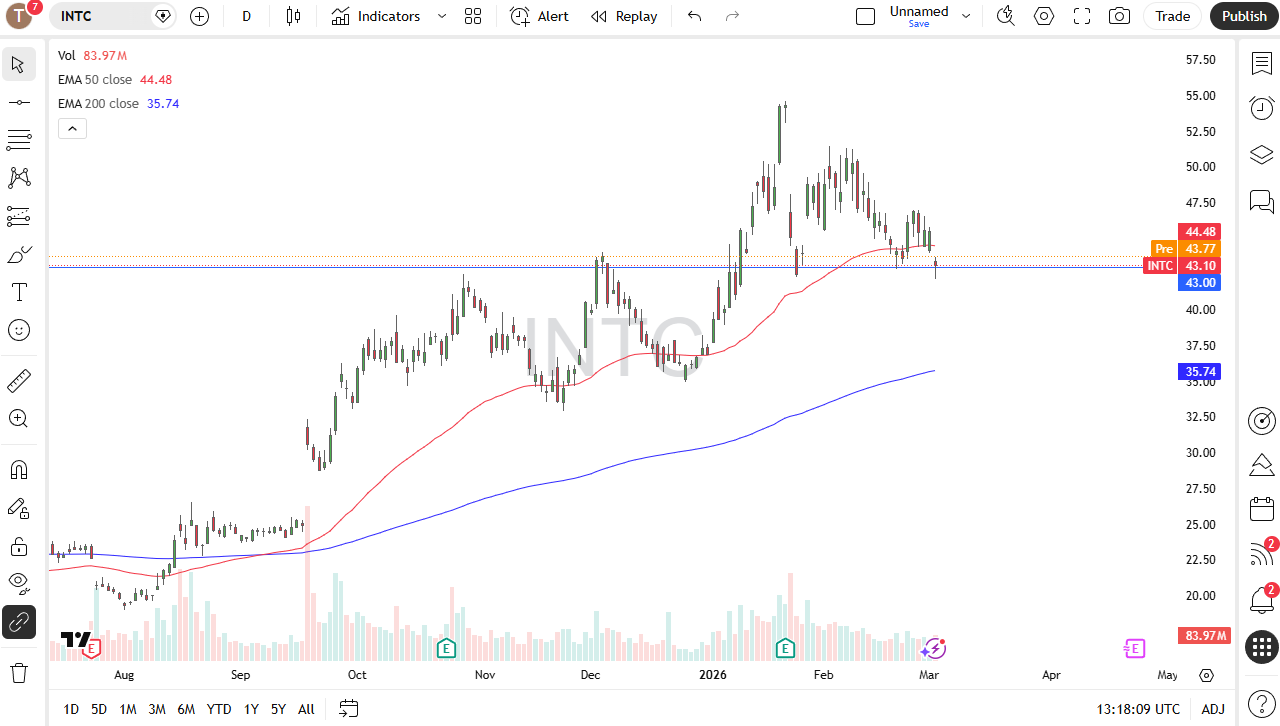Open the Alert creation button
Image resolution: width=1280 pixels, height=726 pixels.
click(x=540, y=16)
